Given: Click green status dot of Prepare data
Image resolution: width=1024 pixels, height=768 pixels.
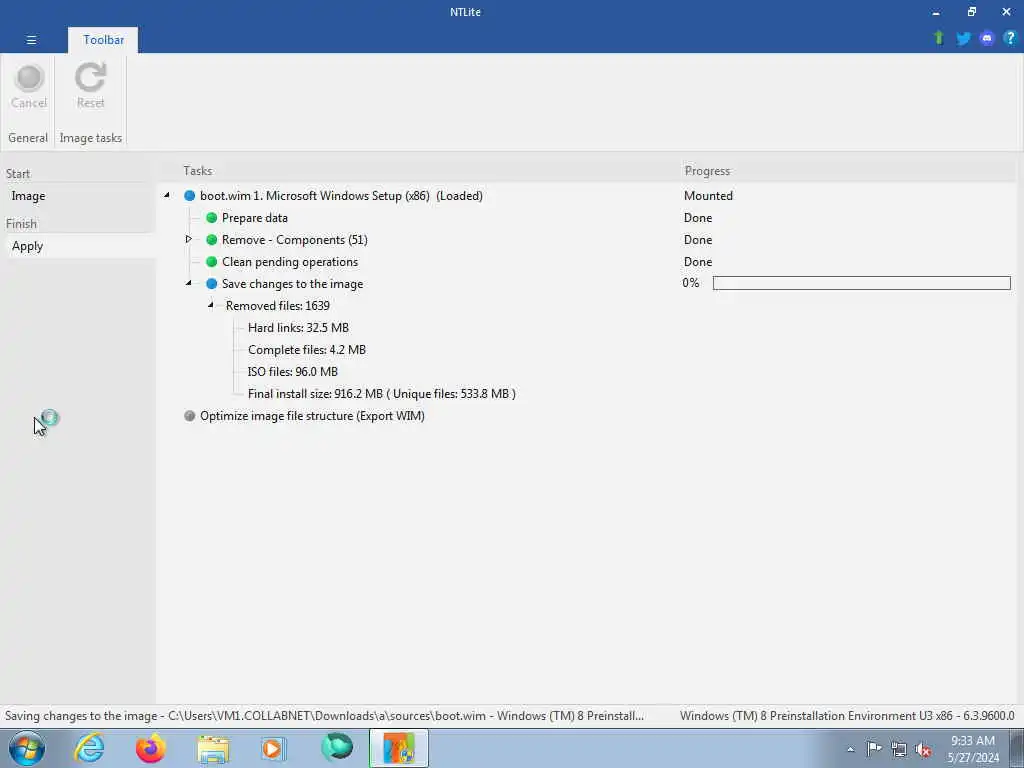Looking at the screenshot, I should click(212, 217).
